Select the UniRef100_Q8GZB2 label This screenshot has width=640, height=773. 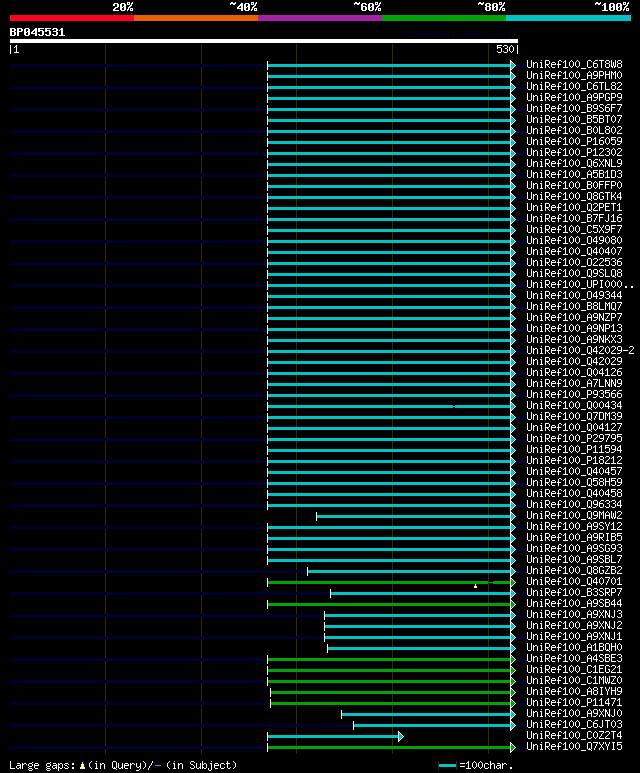574,570
